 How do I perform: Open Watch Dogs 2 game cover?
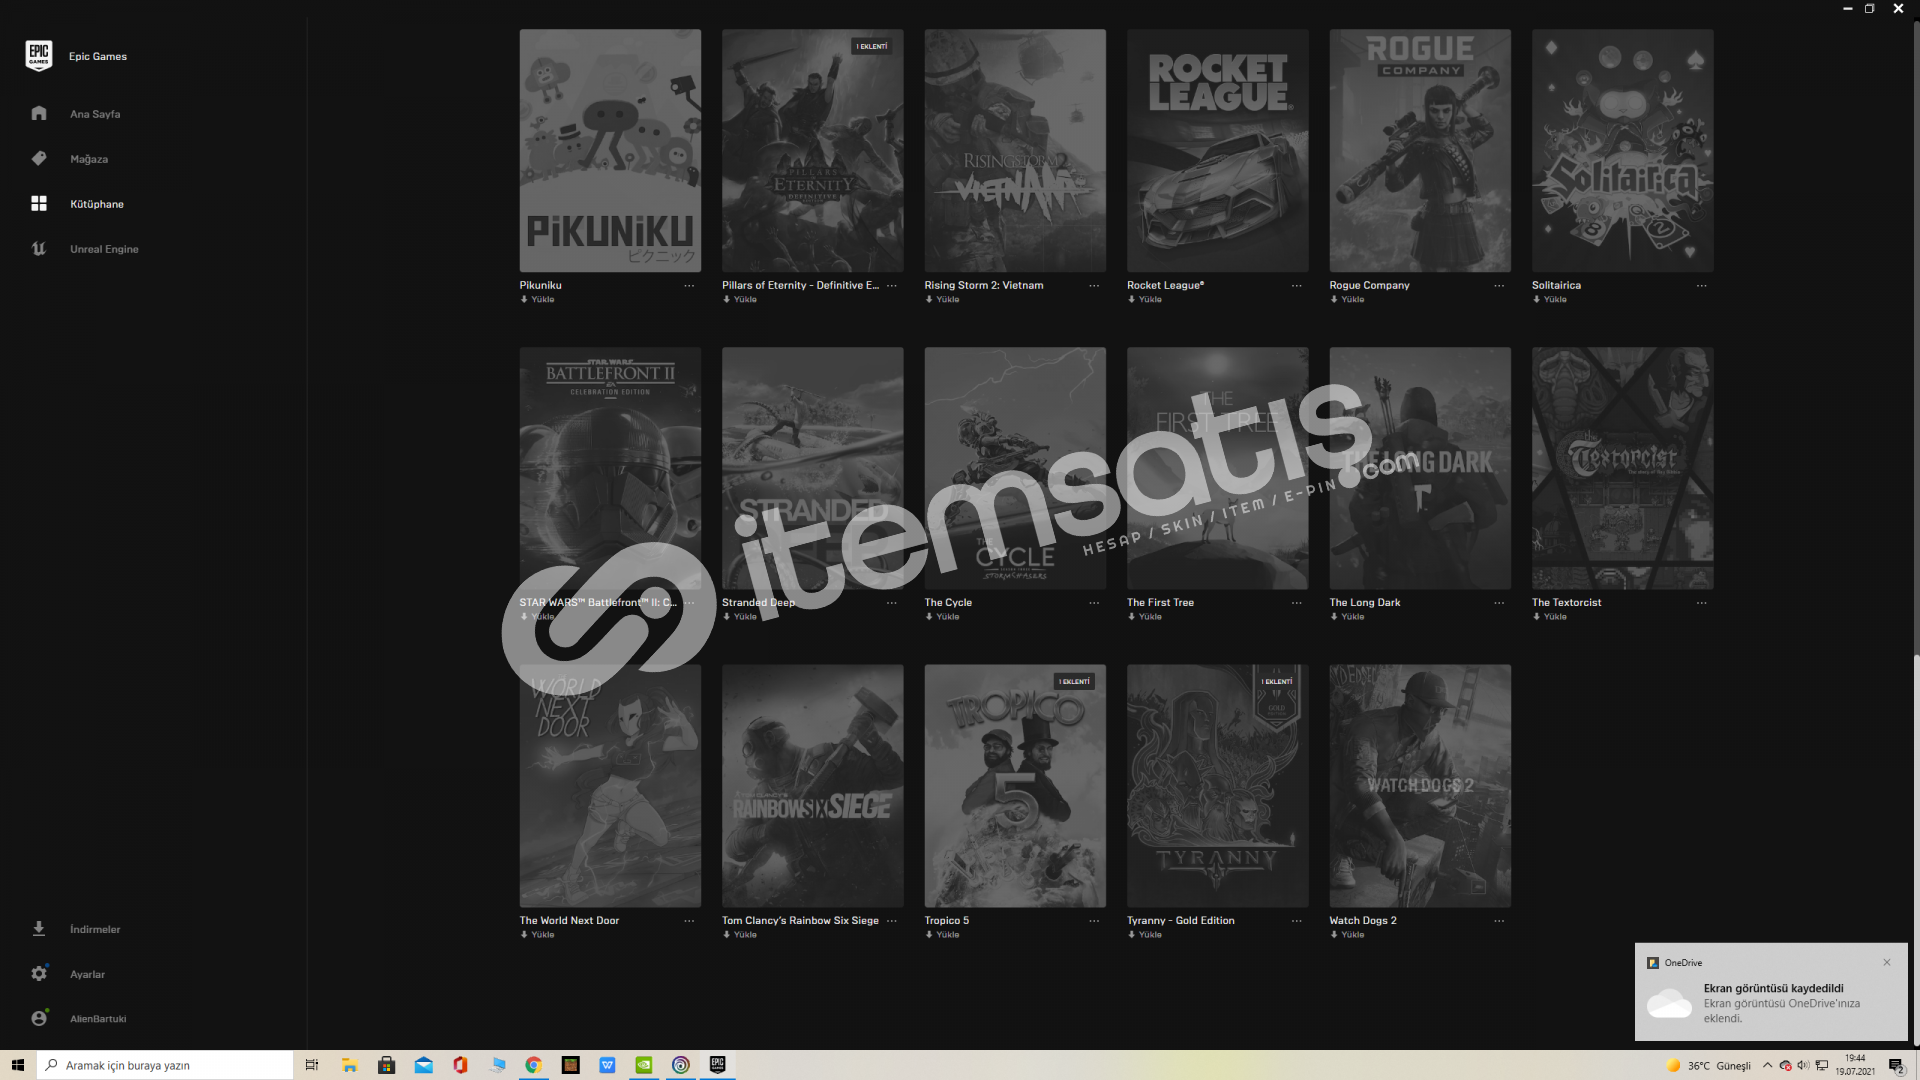tap(1420, 786)
